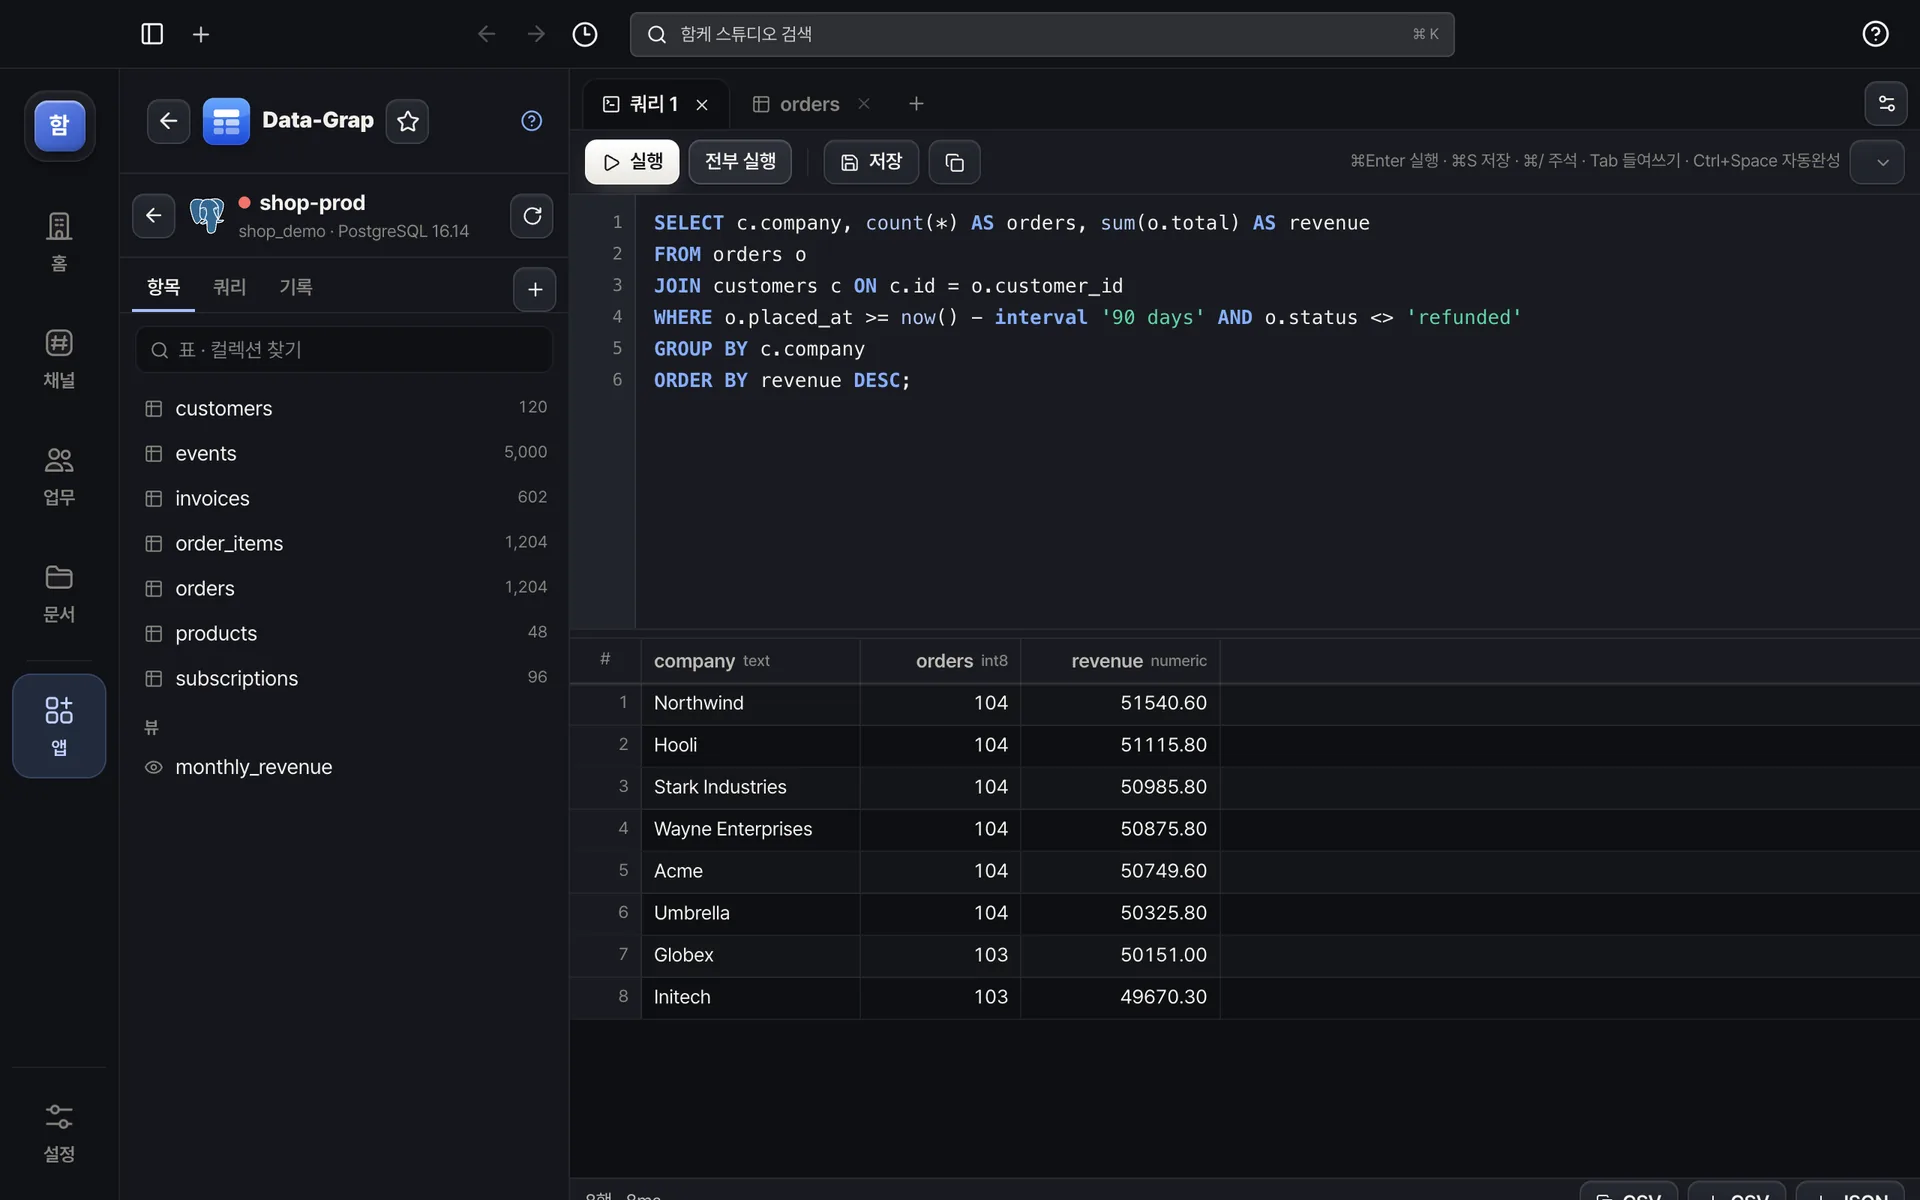
Task: Focus the 표 · 컬렉션 찾기 filter field
Action: (344, 349)
